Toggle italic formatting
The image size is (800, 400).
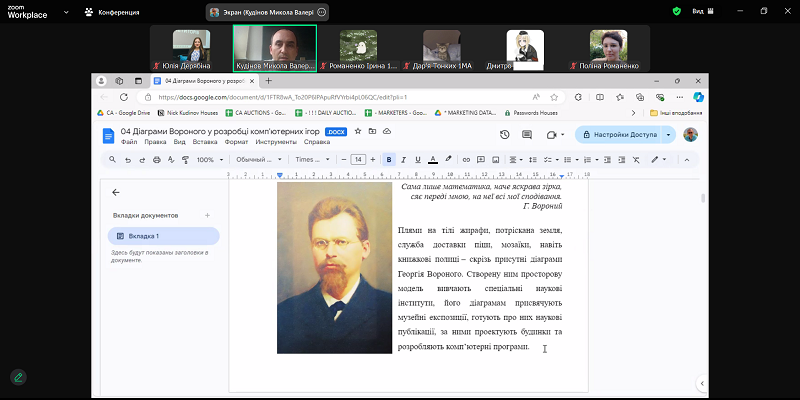click(404, 160)
